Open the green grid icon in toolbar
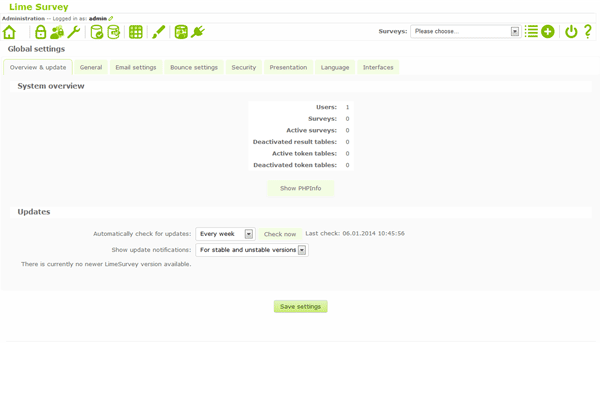Viewport: 600px width, 400px height. [x=136, y=32]
